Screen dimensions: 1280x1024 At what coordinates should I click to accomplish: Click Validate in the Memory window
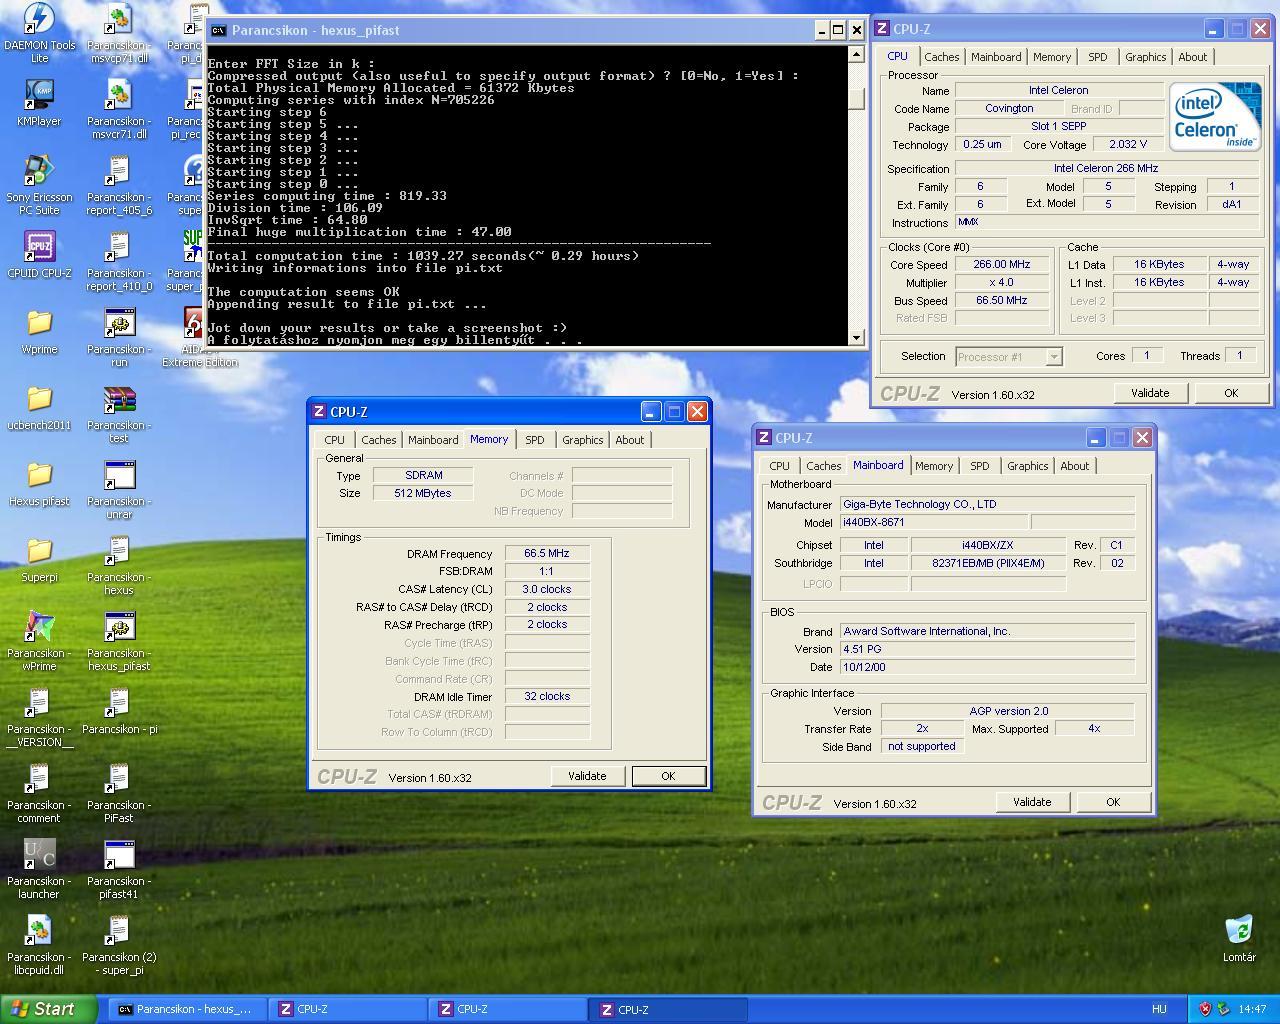tap(587, 776)
